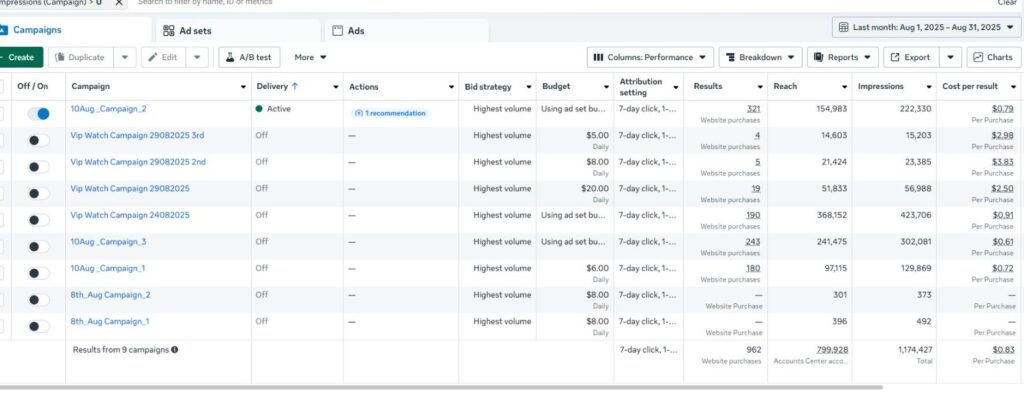
Task: Enable the Vip Watch Campaign 24082025 toggle
Action: [x=39, y=218]
